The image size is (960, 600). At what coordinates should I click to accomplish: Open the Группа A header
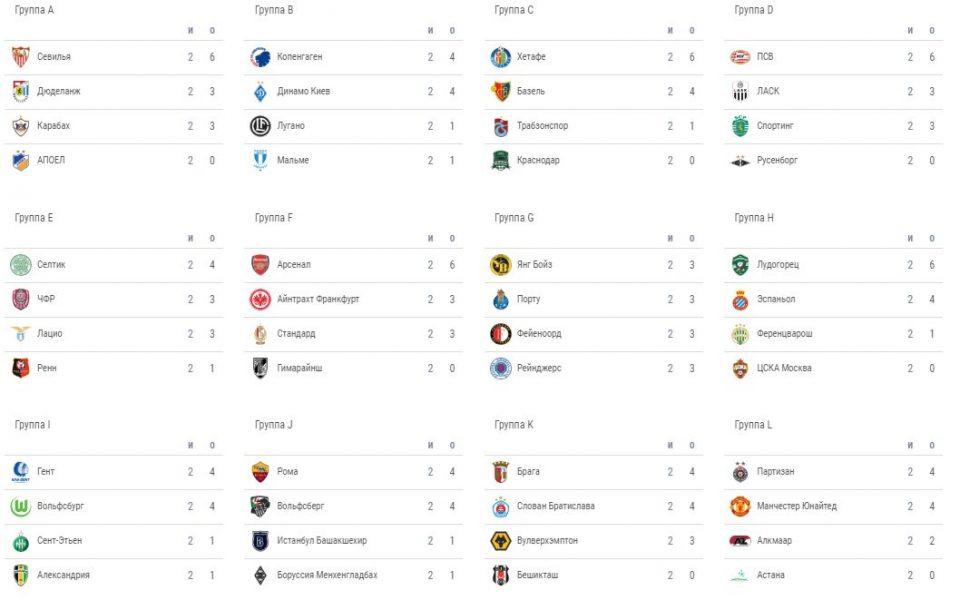click(x=35, y=10)
